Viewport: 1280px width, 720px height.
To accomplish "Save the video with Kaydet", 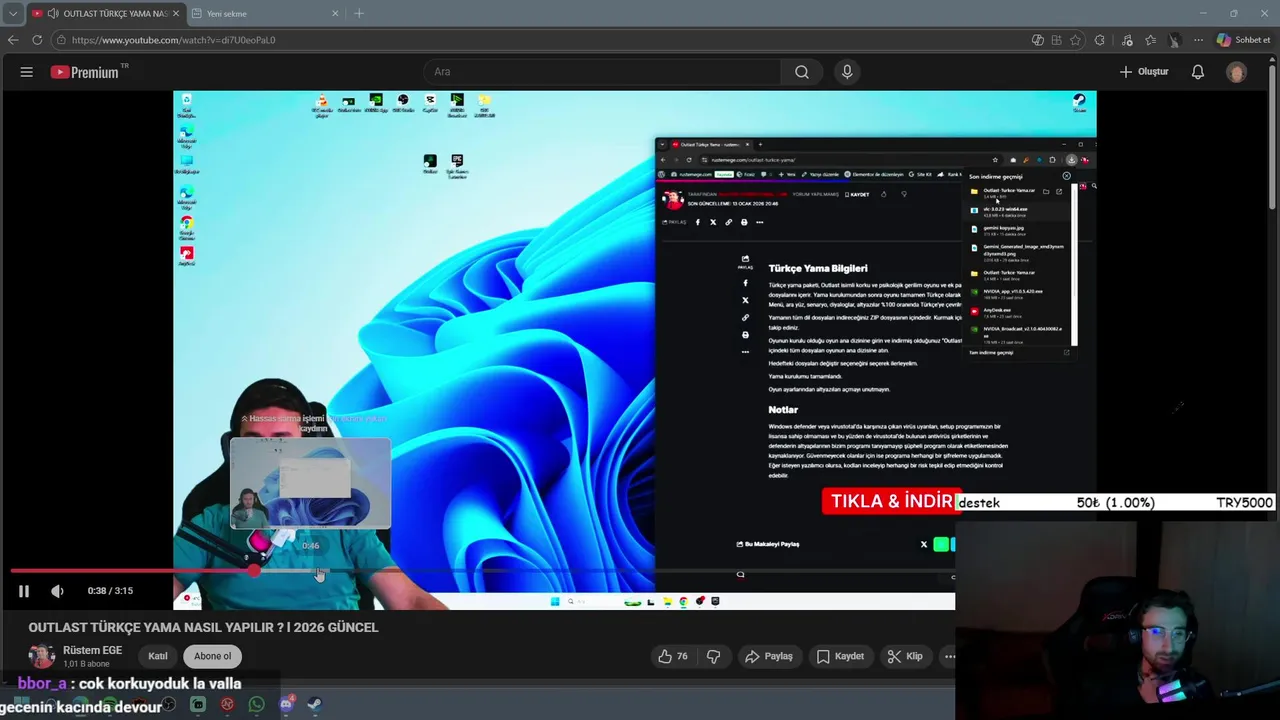I will pyautogui.click(x=840, y=656).
